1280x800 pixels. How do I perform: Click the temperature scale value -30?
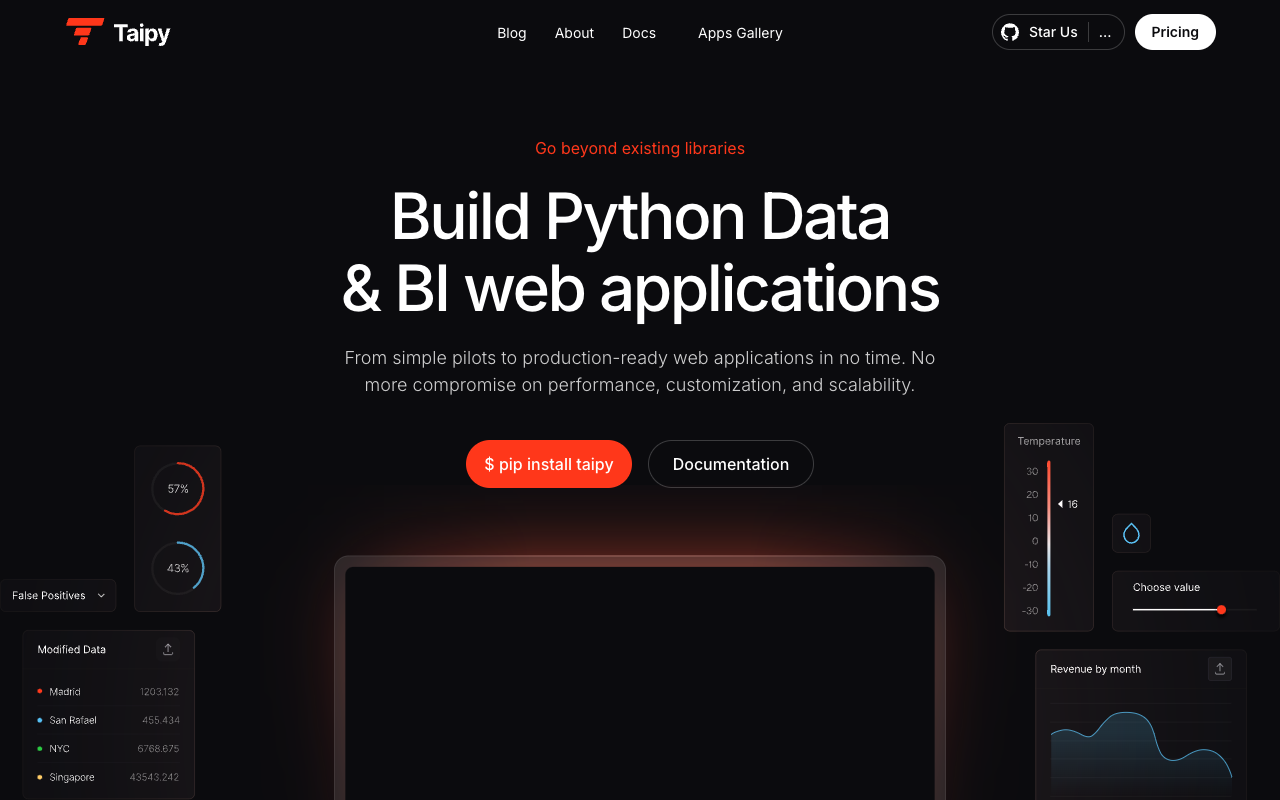1030,611
